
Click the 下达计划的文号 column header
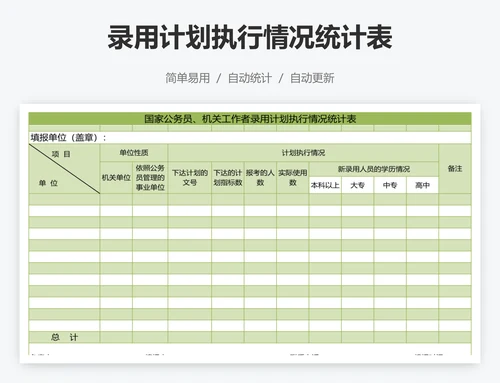tap(190, 178)
